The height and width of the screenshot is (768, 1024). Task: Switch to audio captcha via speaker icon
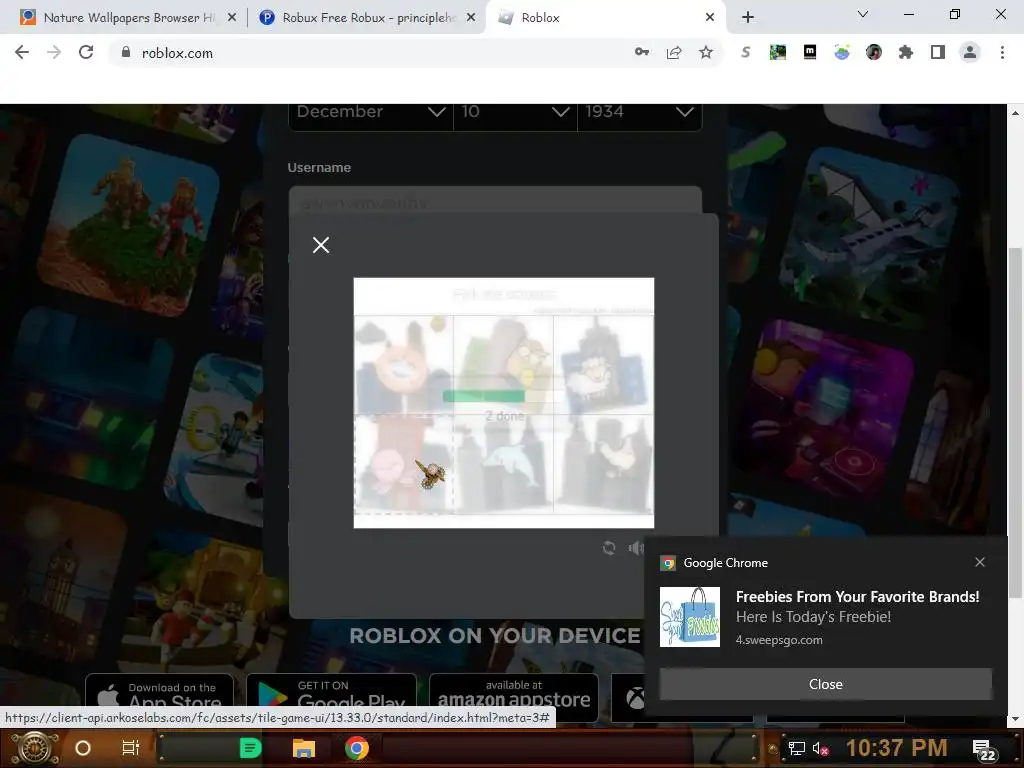635,548
